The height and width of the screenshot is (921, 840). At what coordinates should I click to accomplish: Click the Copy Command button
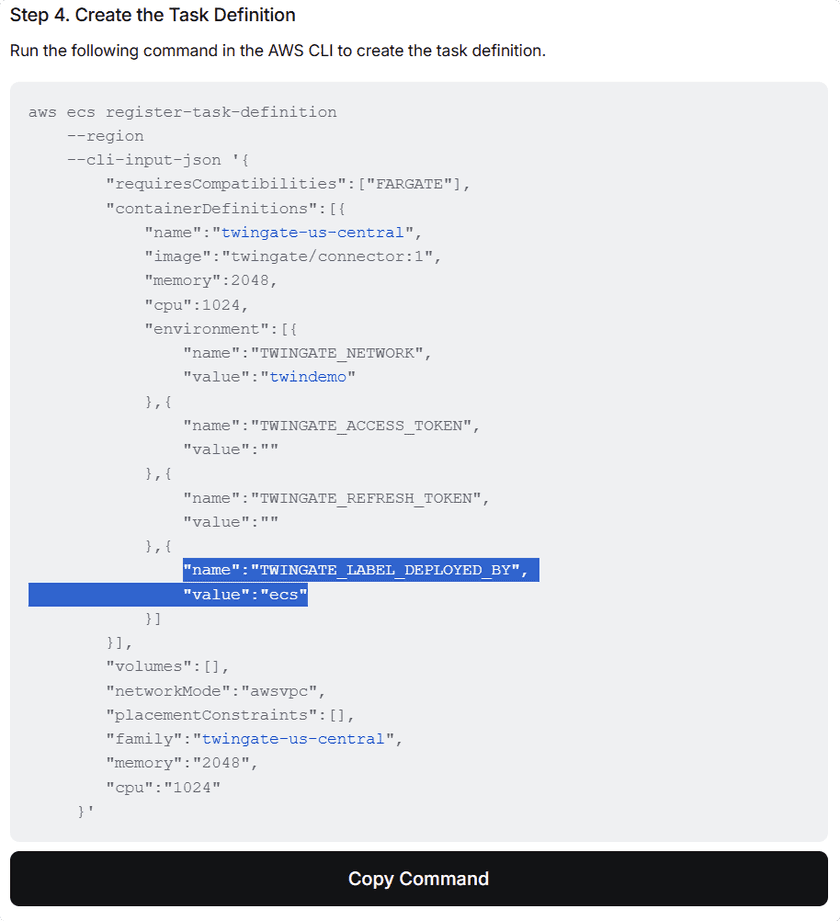[x=418, y=878]
